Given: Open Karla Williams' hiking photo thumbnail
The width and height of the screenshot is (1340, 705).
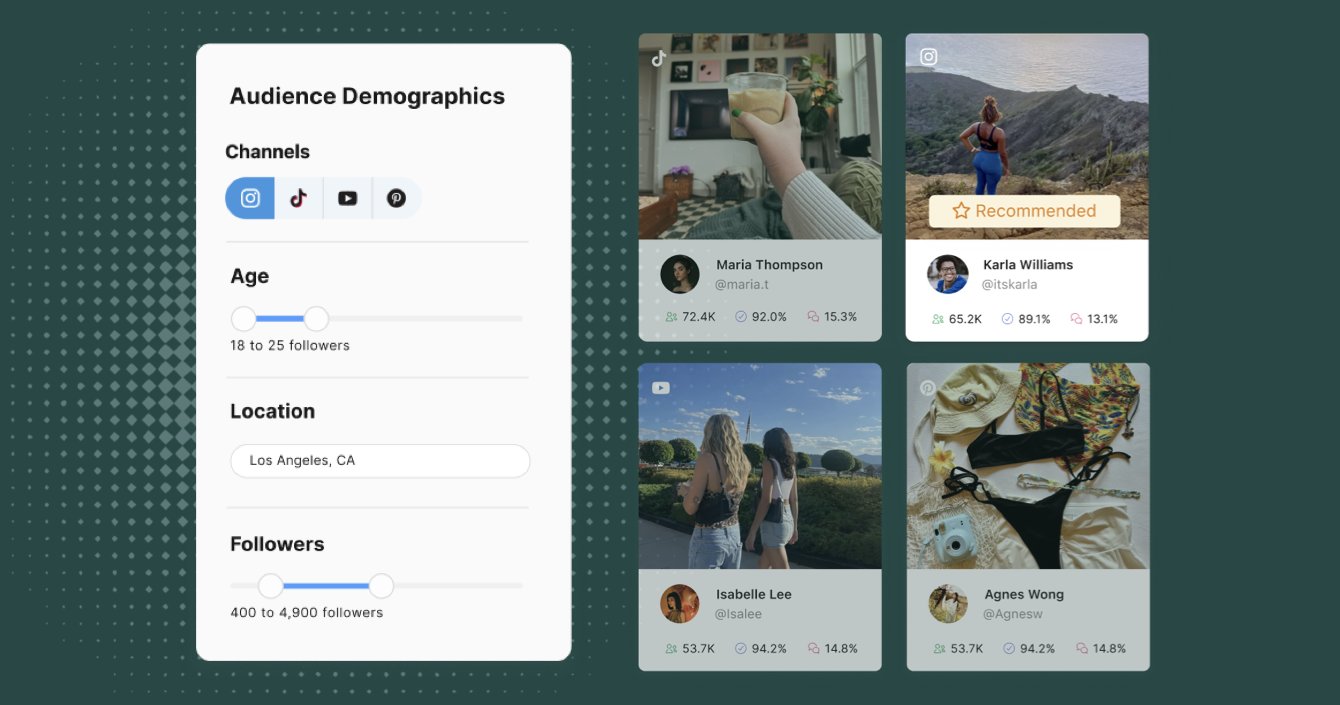Looking at the screenshot, I should pos(1027,137).
